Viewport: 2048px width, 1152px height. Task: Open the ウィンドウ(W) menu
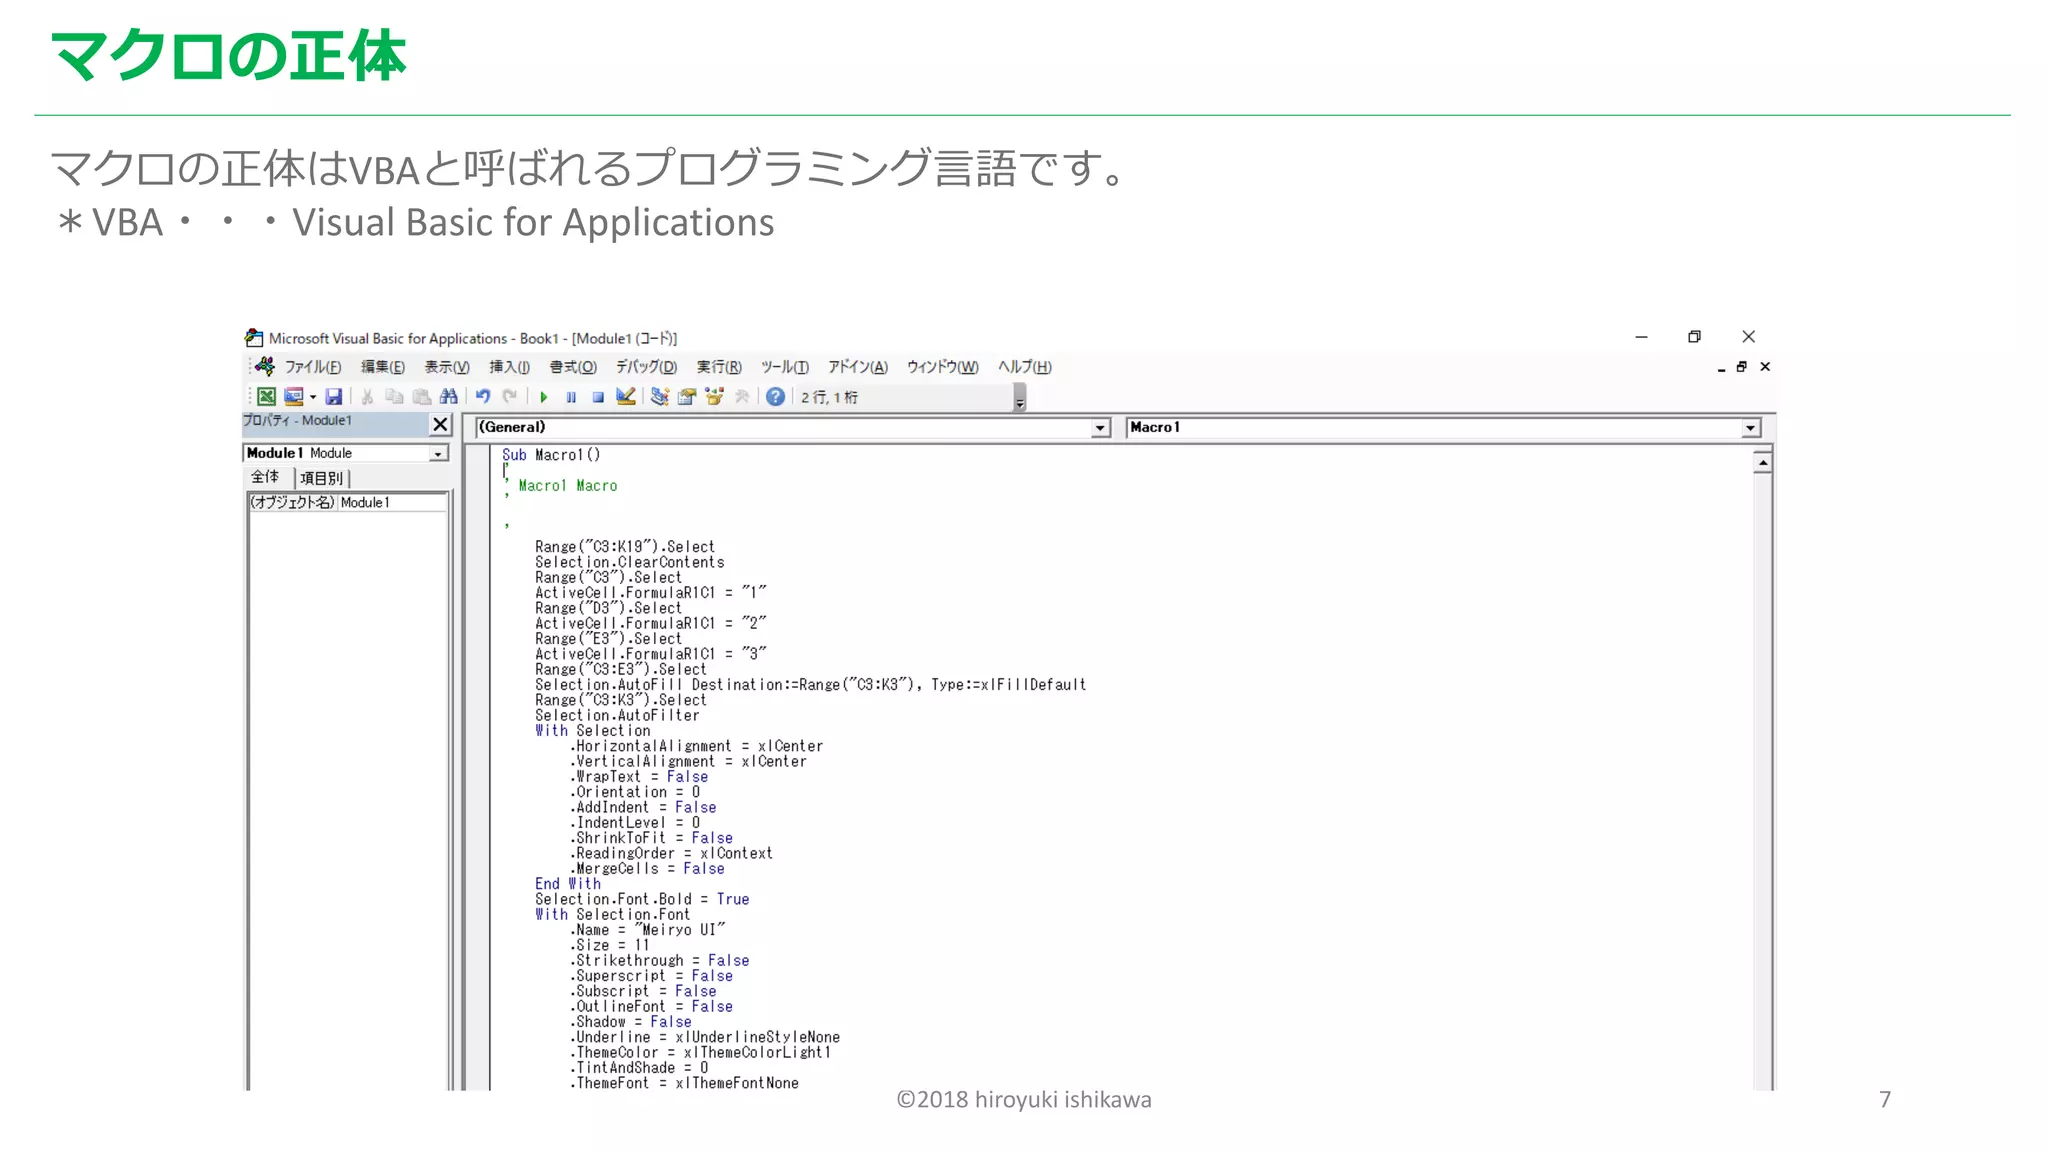(942, 367)
